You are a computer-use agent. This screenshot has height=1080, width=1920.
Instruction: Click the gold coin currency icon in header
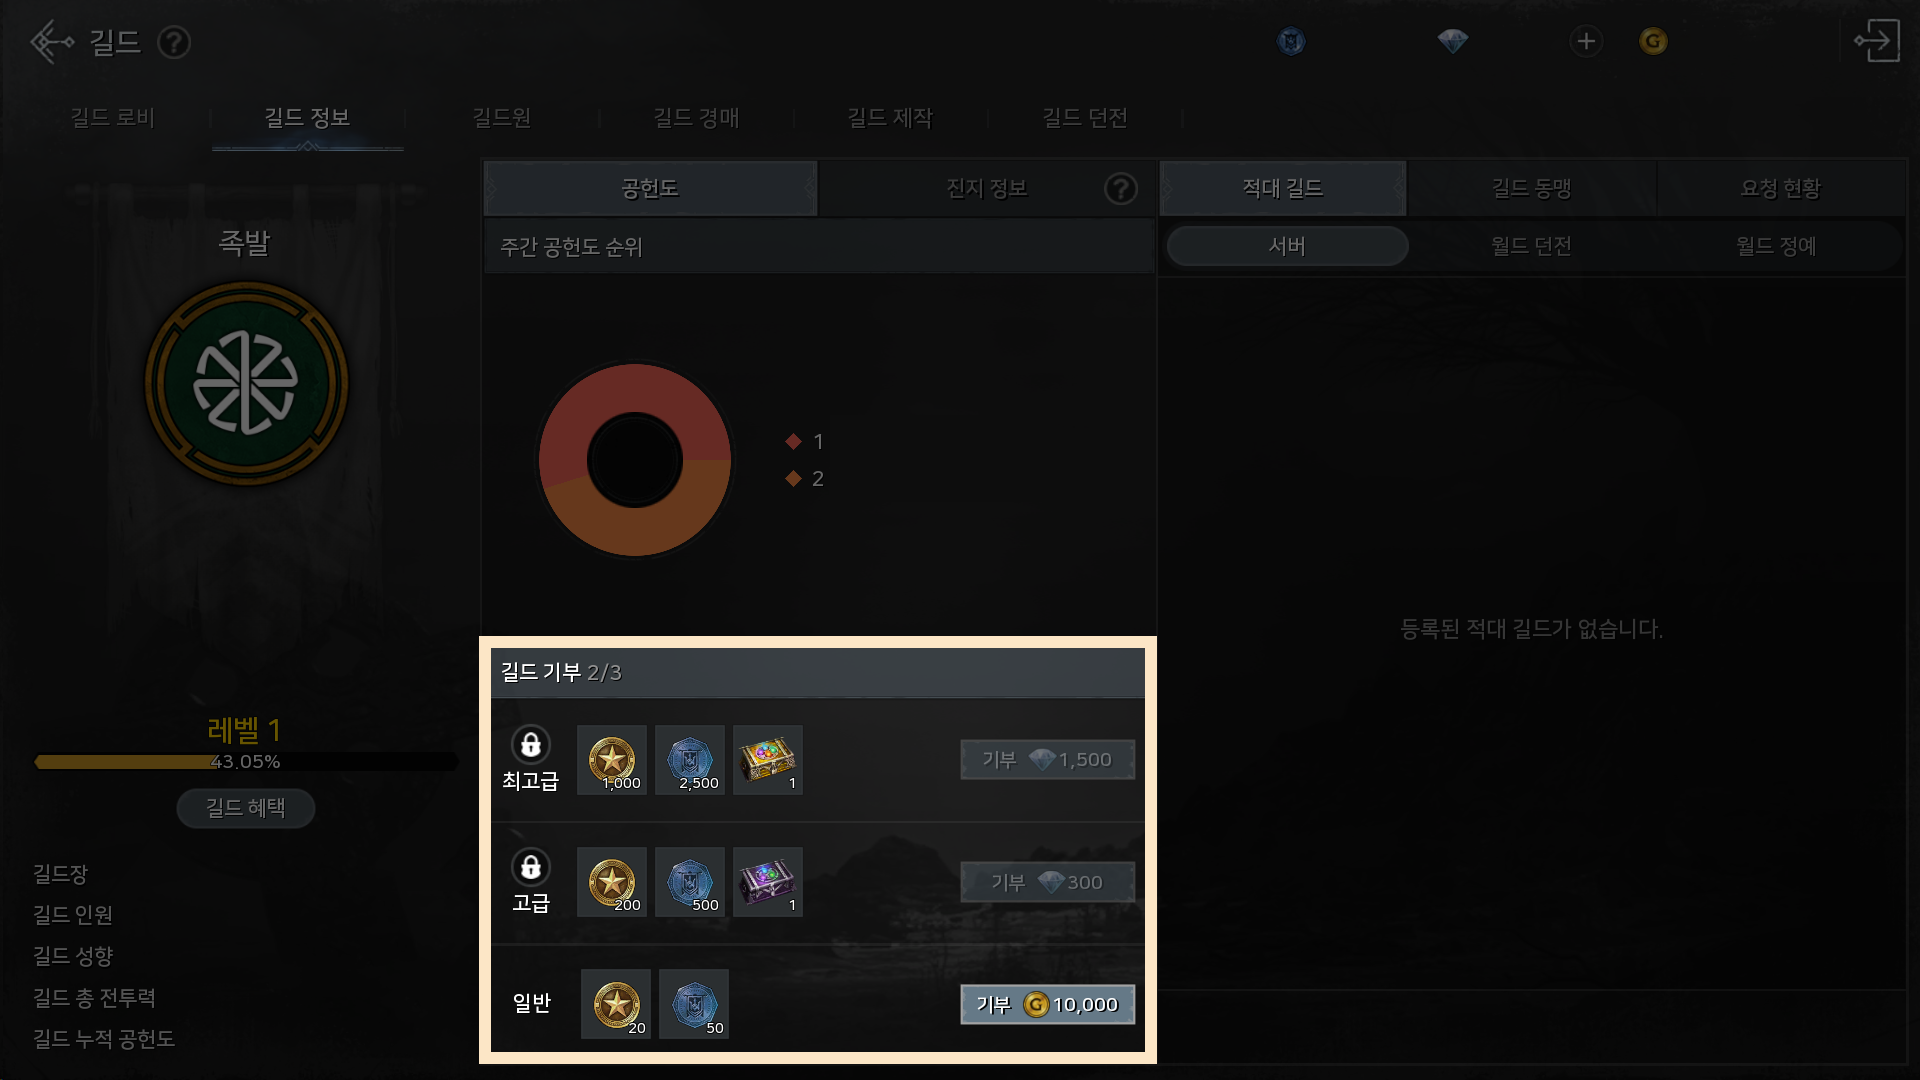pos(1653,41)
